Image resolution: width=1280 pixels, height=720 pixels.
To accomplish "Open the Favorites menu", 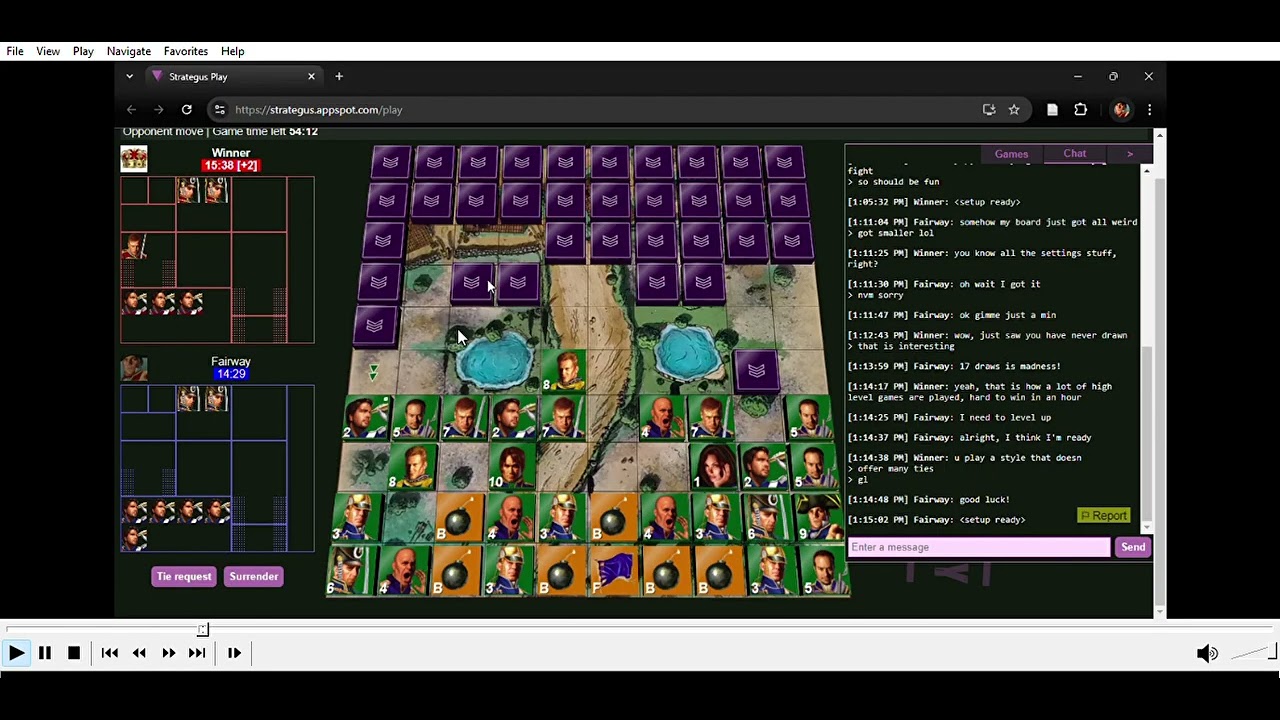I will [186, 51].
